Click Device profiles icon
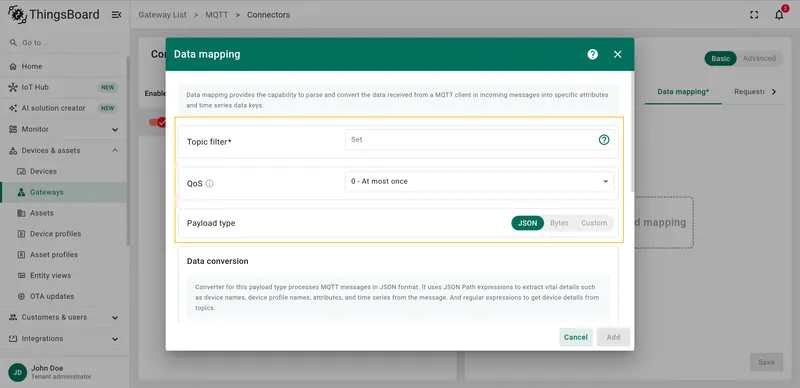The width and height of the screenshot is (800, 388). 21,234
